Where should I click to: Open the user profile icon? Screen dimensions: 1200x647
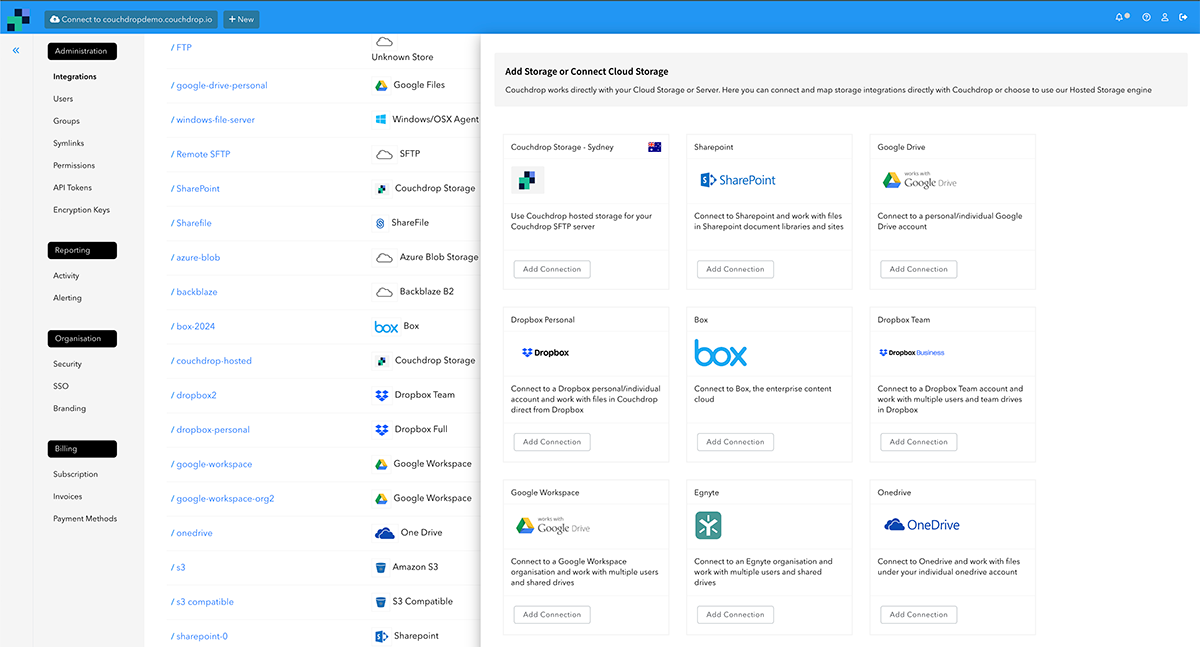pos(1164,18)
